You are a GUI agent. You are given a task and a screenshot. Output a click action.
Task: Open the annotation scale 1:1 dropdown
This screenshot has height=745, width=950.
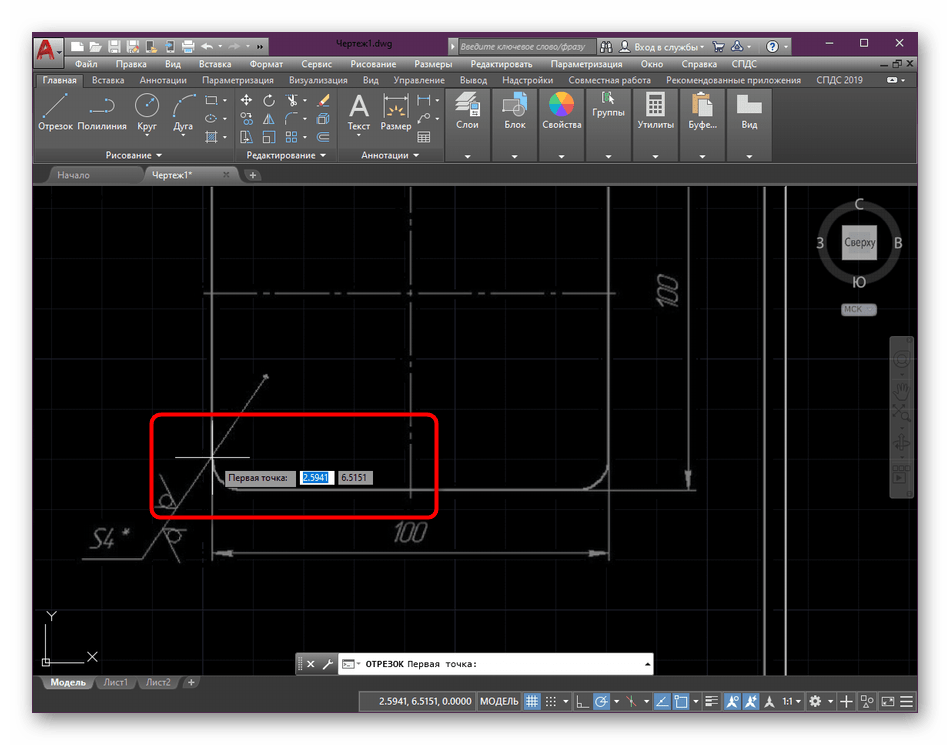(x=791, y=701)
